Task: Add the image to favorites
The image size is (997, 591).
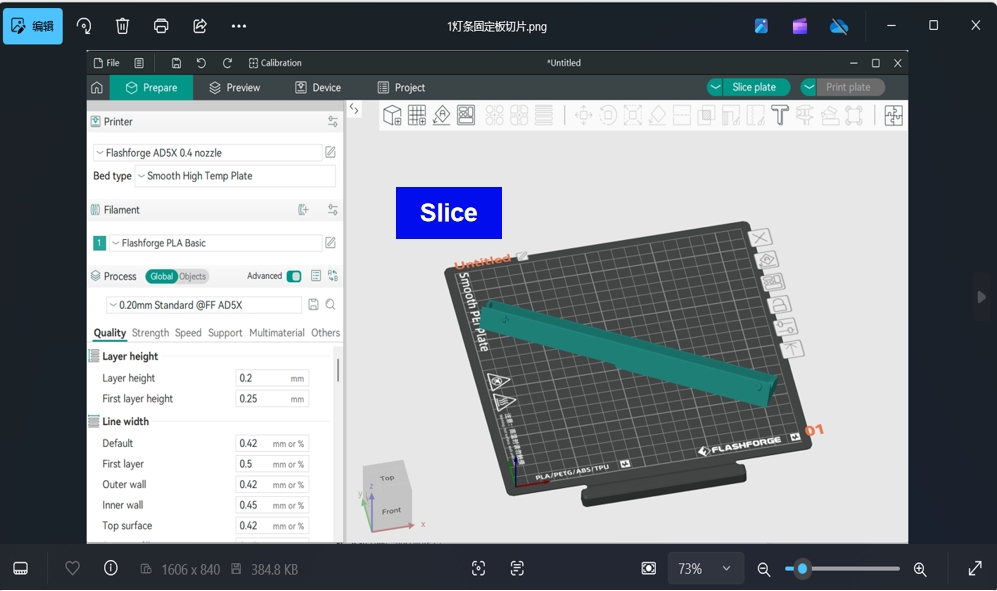Action: tap(72, 568)
